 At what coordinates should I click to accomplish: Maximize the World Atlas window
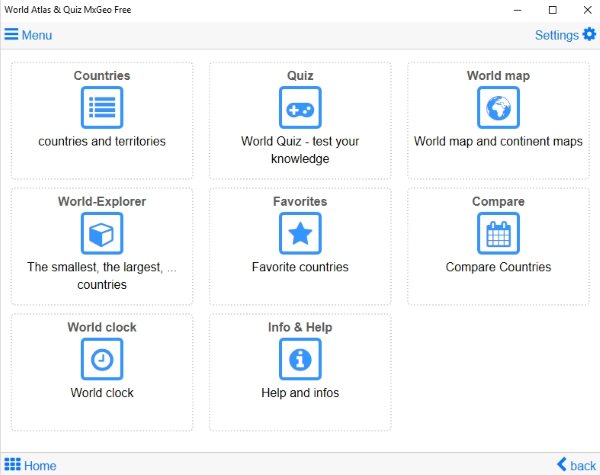point(553,9)
